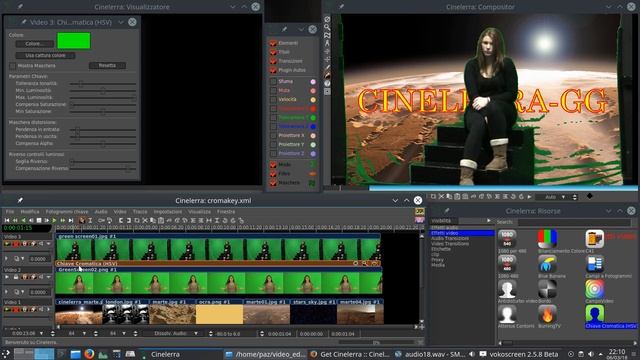Image resolution: width=640 pixels, height=360 pixels.
Task: Enable the Sfuma automation checkbox
Action: (x=273, y=82)
